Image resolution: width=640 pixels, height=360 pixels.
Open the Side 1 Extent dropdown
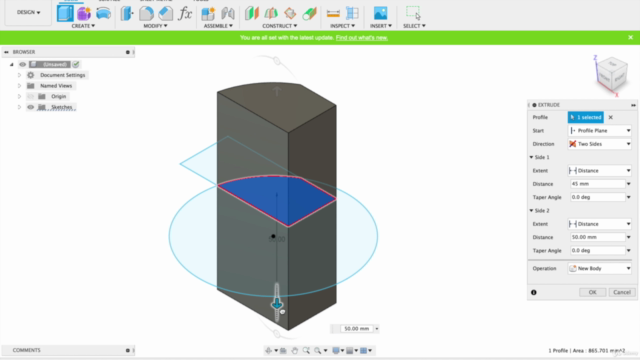600,171
